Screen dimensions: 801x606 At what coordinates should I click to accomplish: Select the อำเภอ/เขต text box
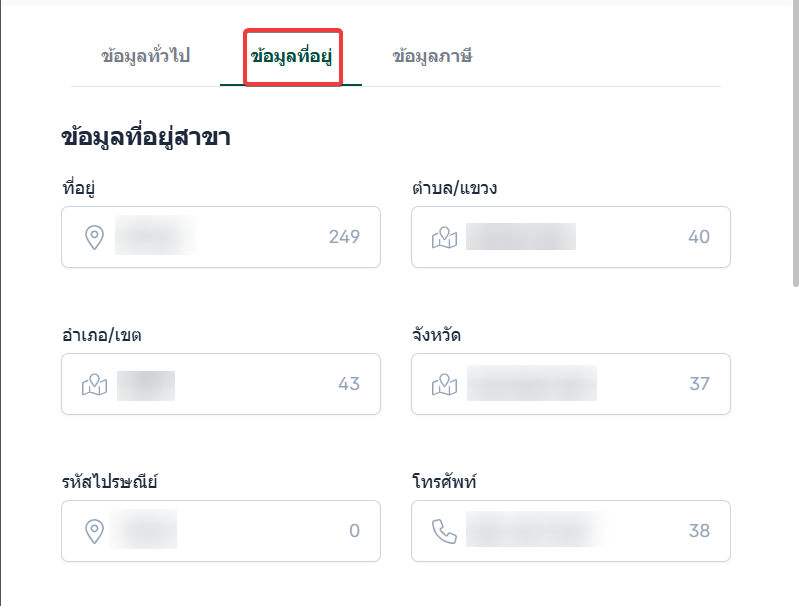250,384
